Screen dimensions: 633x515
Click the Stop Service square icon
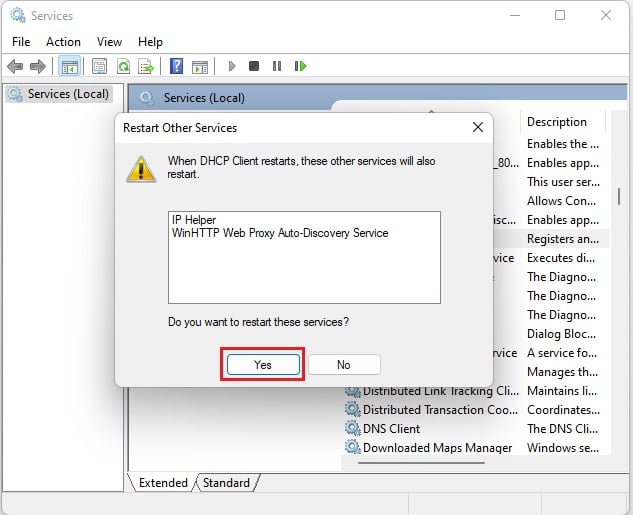[254, 66]
